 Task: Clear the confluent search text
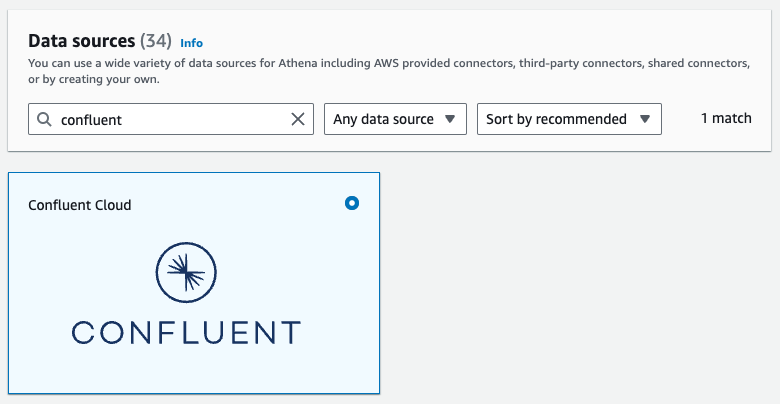click(x=297, y=119)
